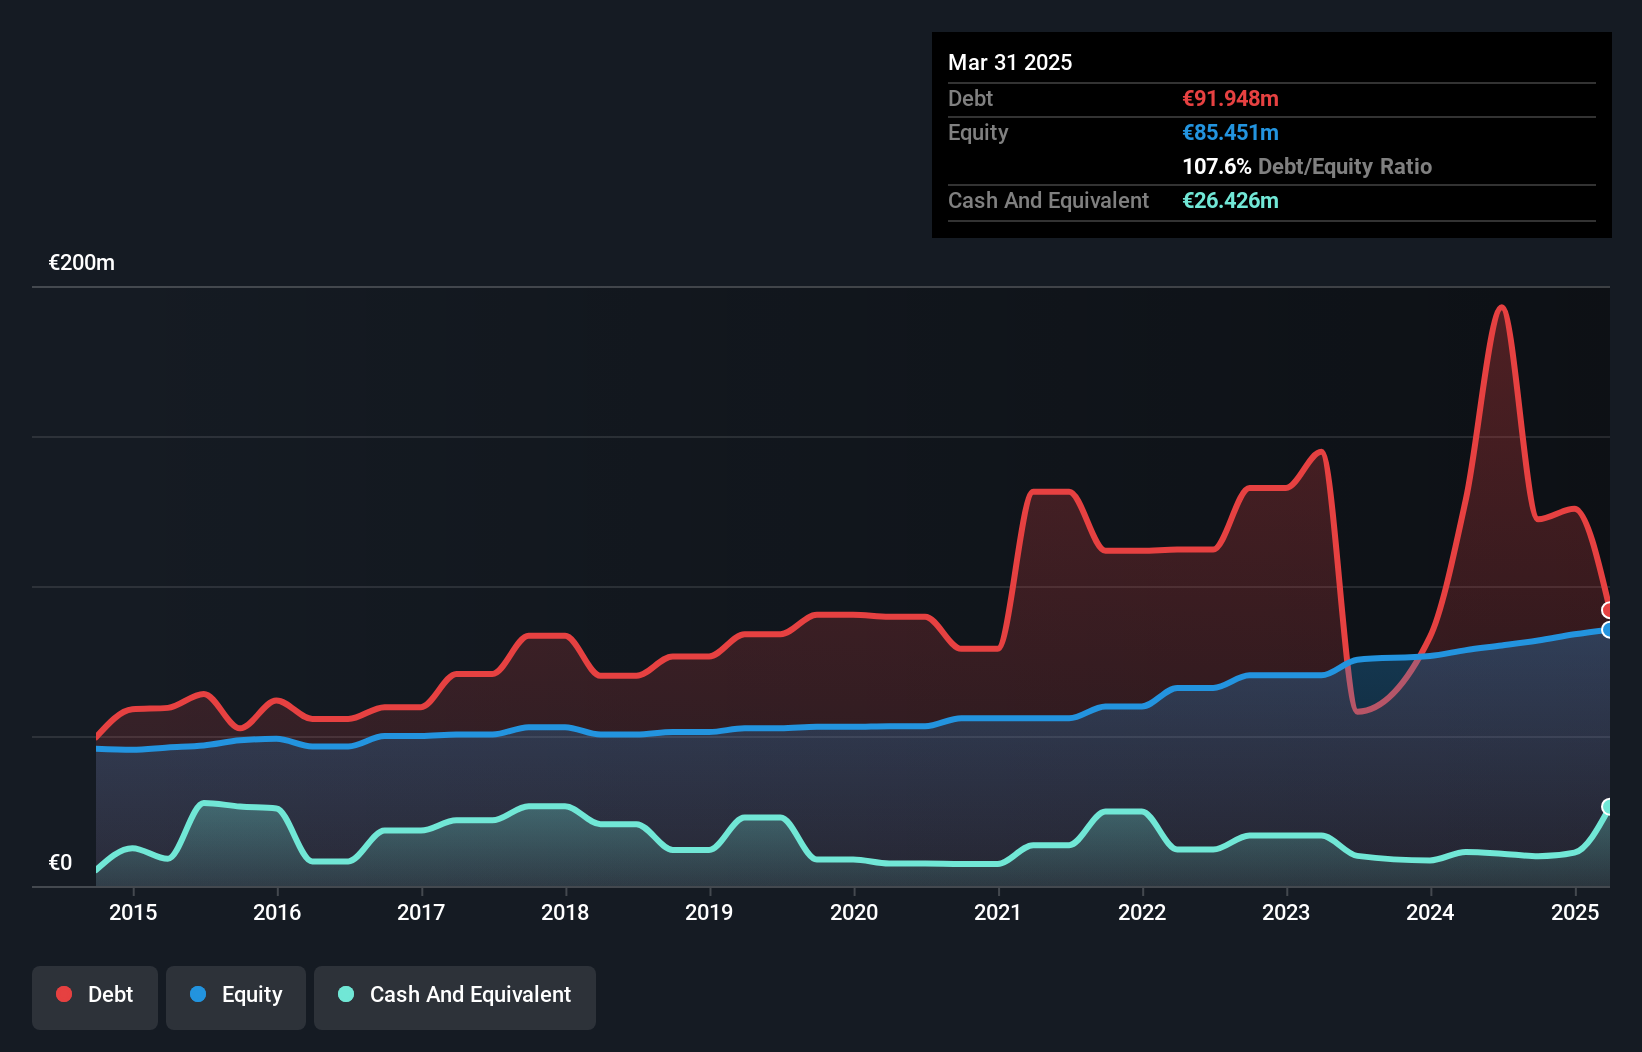The image size is (1642, 1052).
Task: Click the Mar 31 2025 tooltip date
Action: pyautogui.click(x=1010, y=62)
